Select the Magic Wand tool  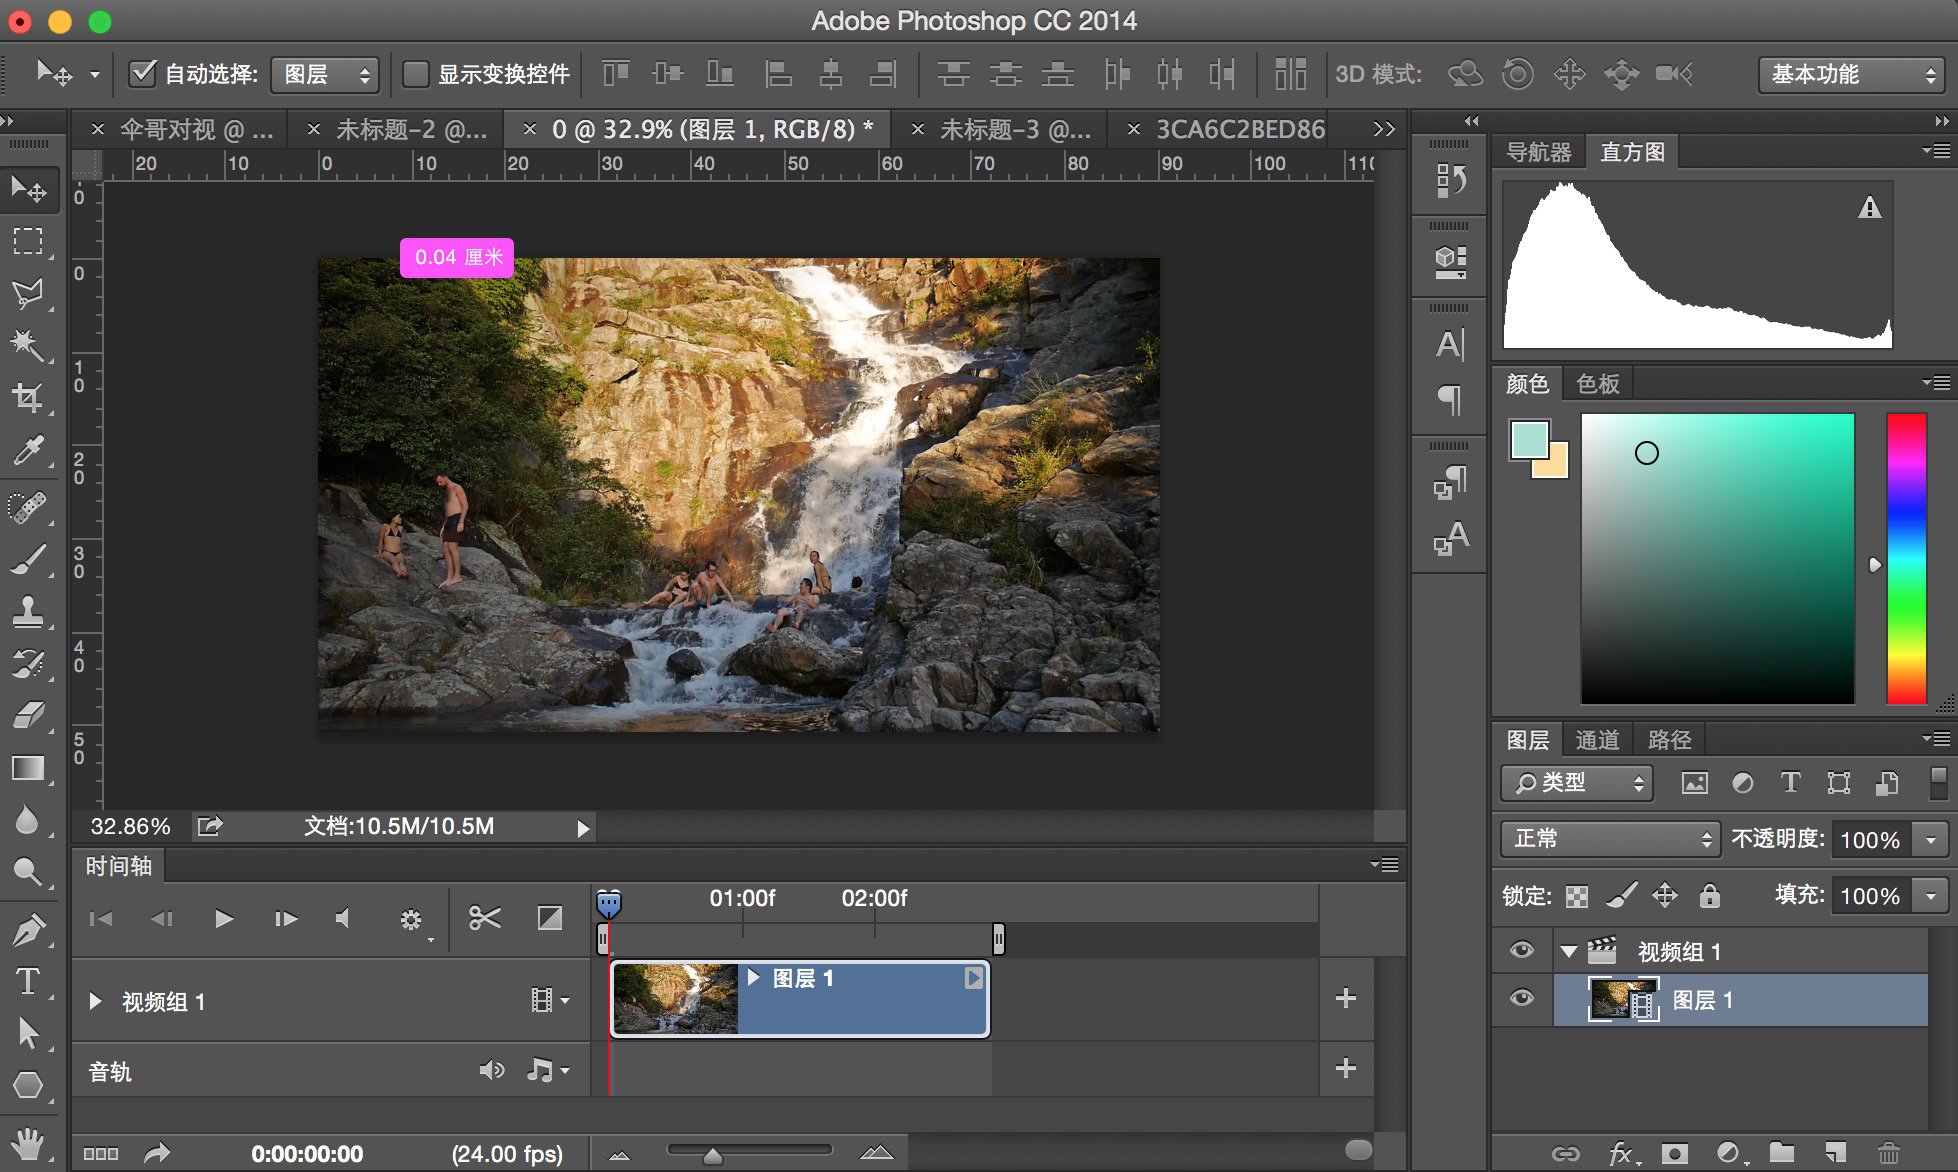click(x=28, y=345)
